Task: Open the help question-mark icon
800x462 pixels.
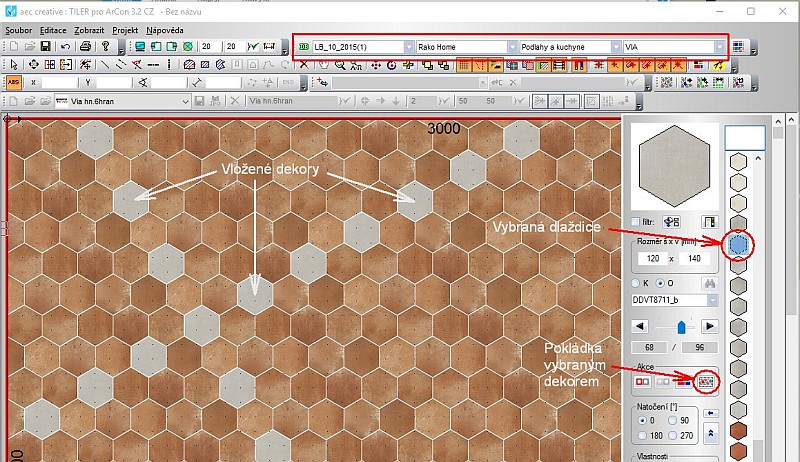Action: (x=105, y=46)
